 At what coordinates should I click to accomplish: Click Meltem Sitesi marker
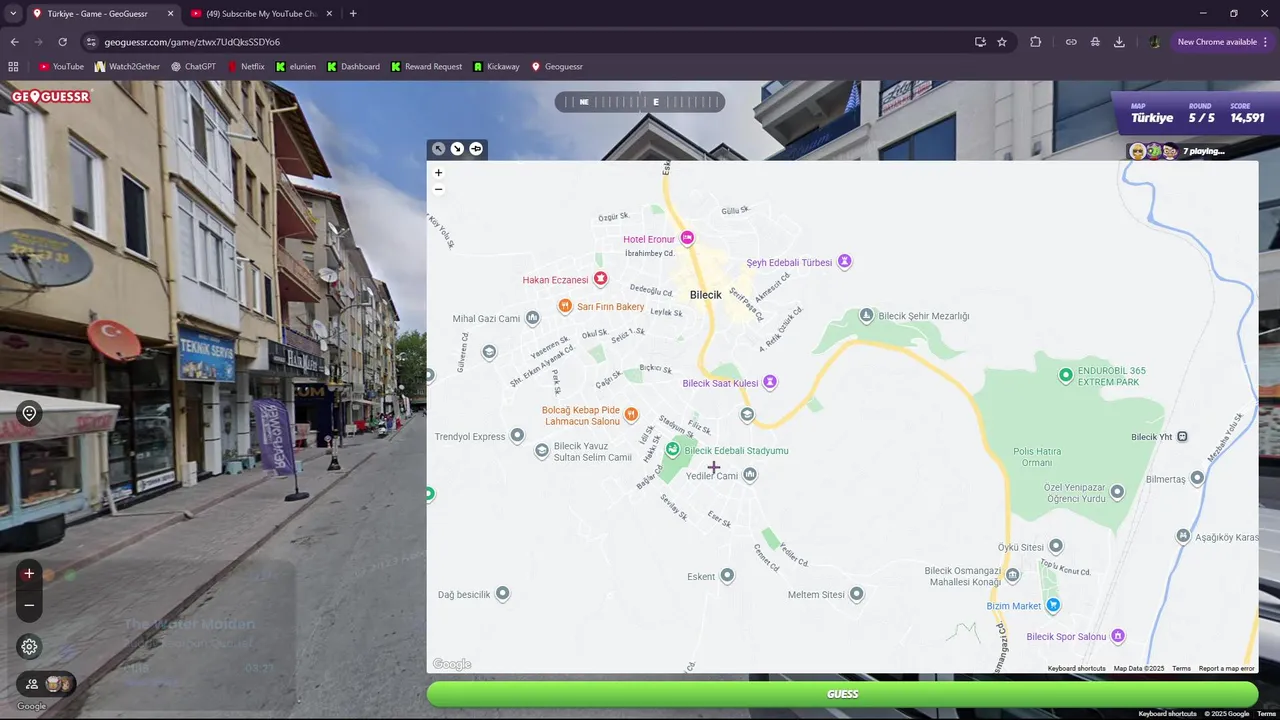(x=856, y=594)
